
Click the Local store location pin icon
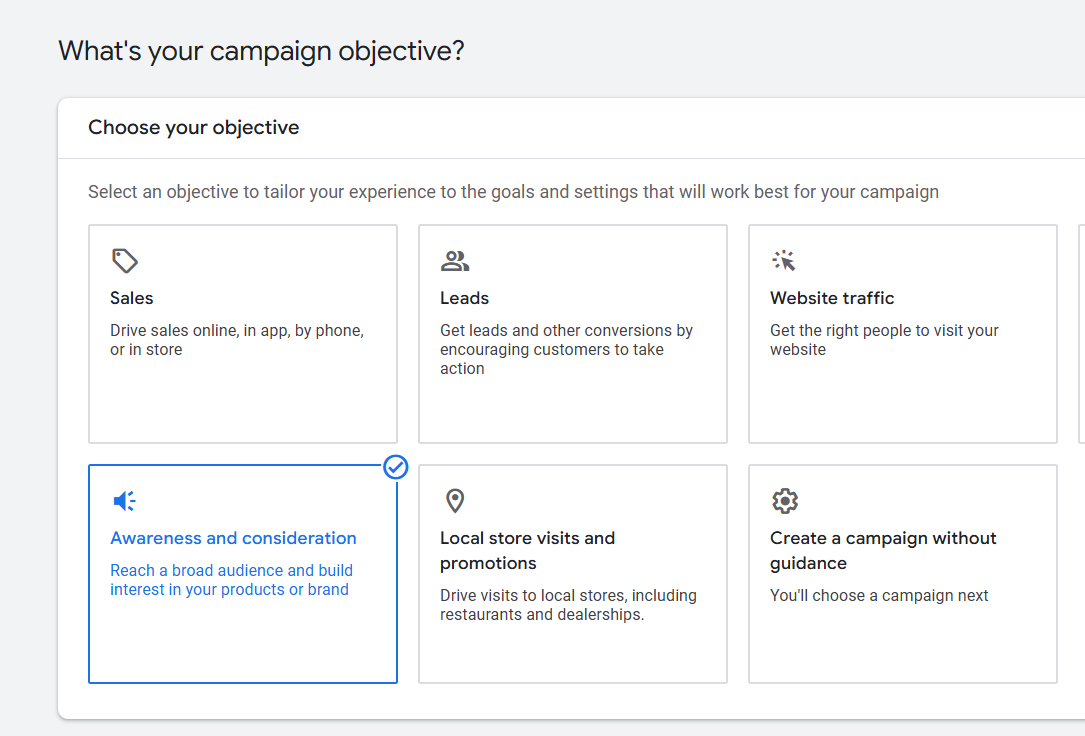tap(455, 501)
